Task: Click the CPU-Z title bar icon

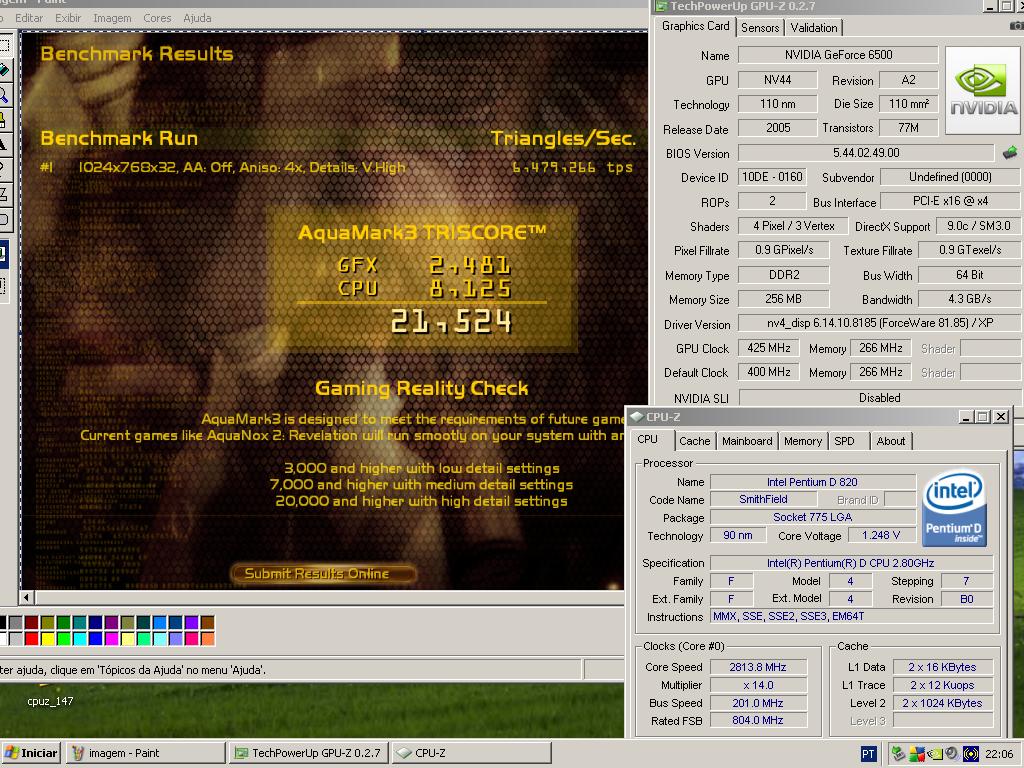Action: 637,417
